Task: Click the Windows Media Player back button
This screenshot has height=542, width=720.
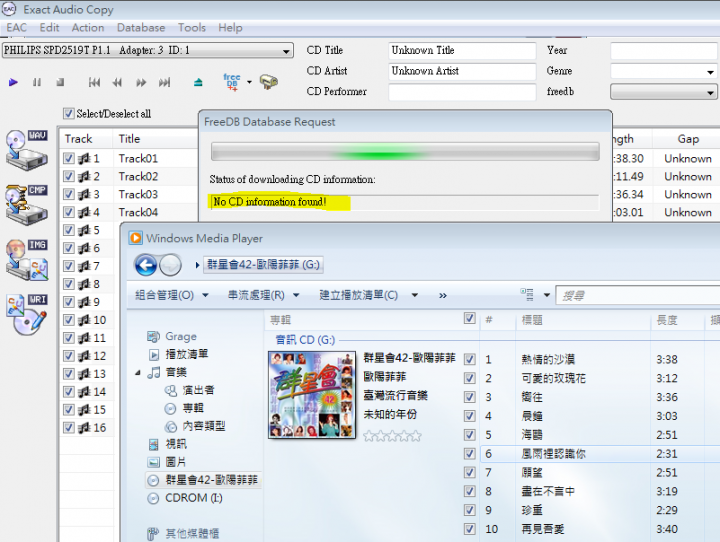Action: pyautogui.click(x=146, y=265)
